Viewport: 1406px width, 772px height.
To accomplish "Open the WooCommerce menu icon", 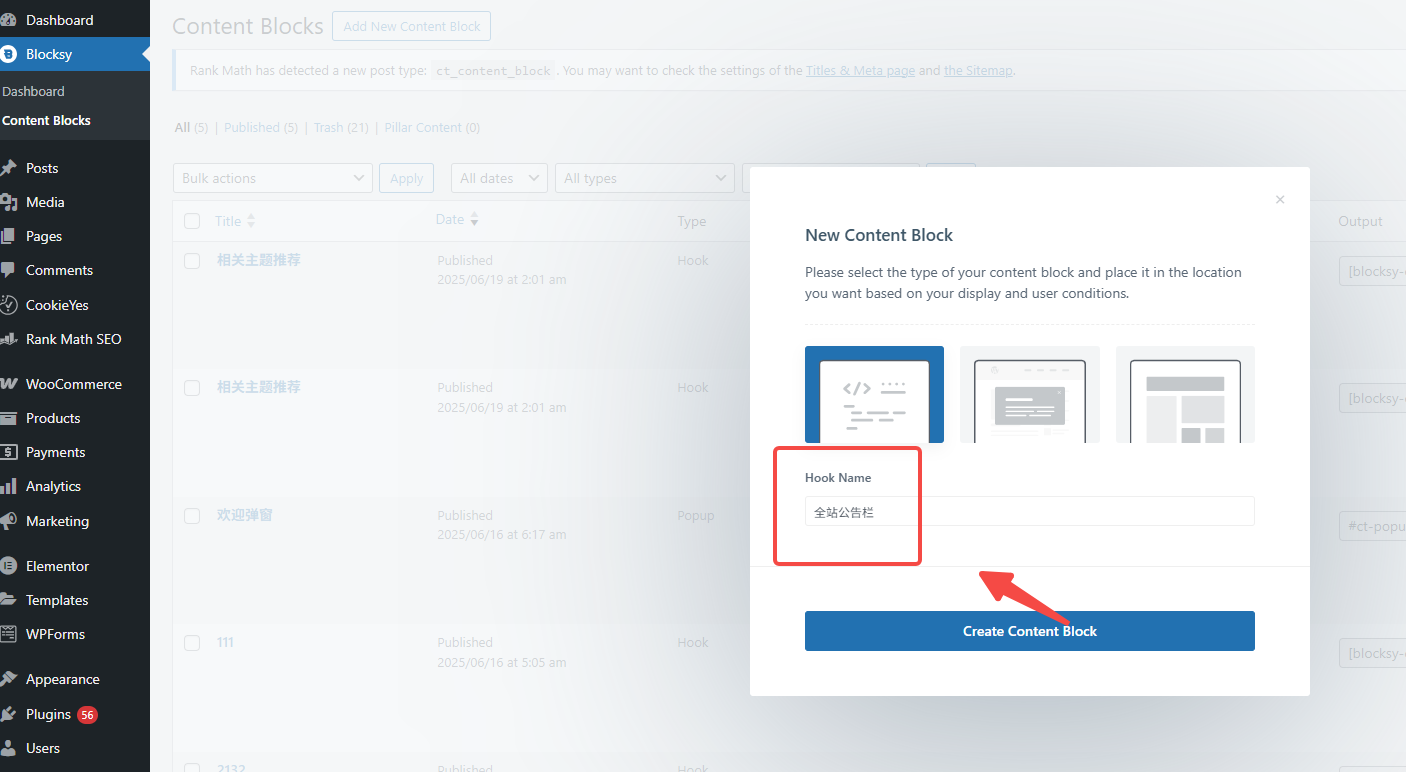I will [12, 384].
